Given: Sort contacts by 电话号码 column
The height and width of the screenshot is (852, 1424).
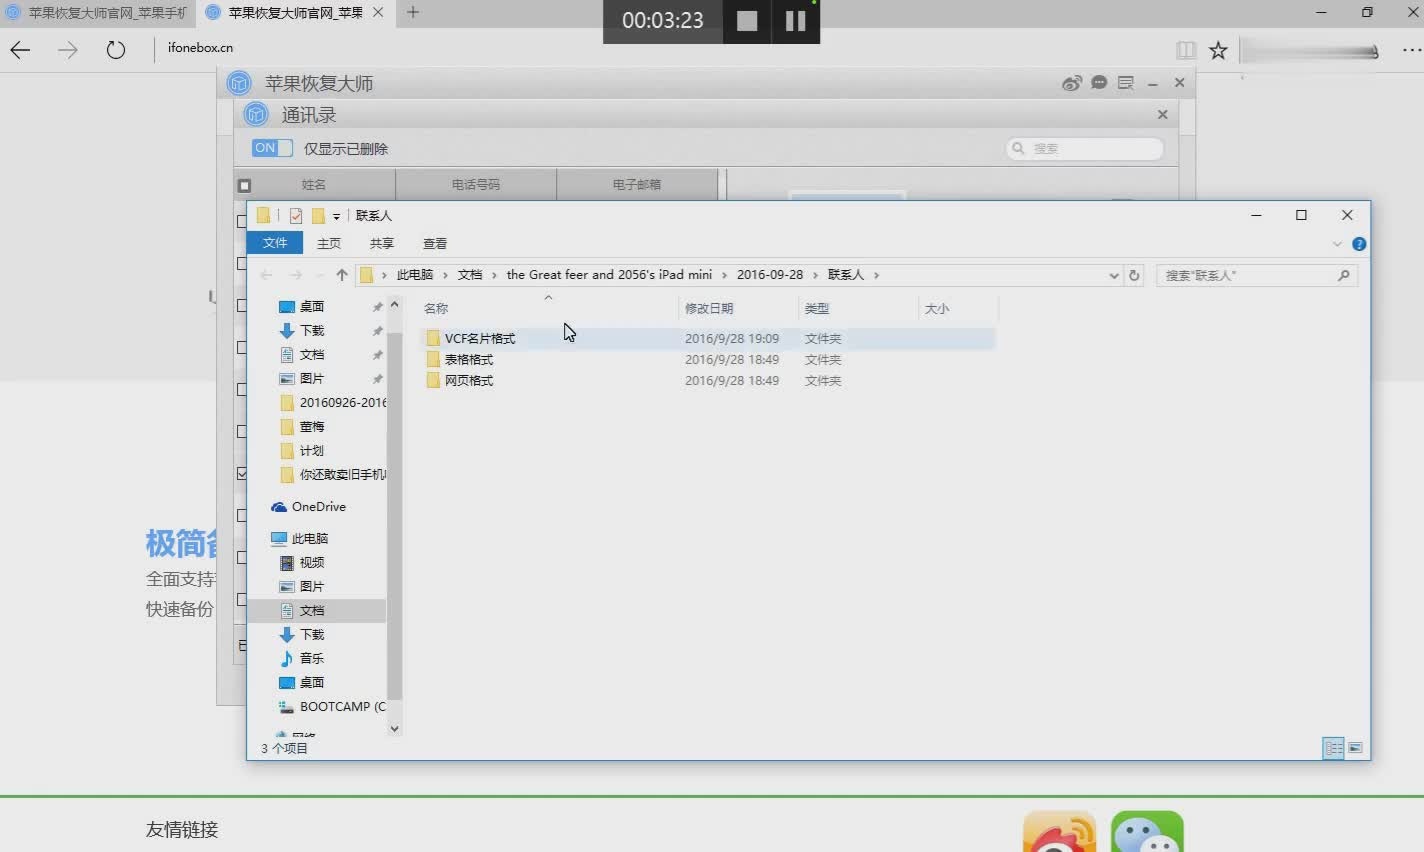Looking at the screenshot, I should point(476,184).
